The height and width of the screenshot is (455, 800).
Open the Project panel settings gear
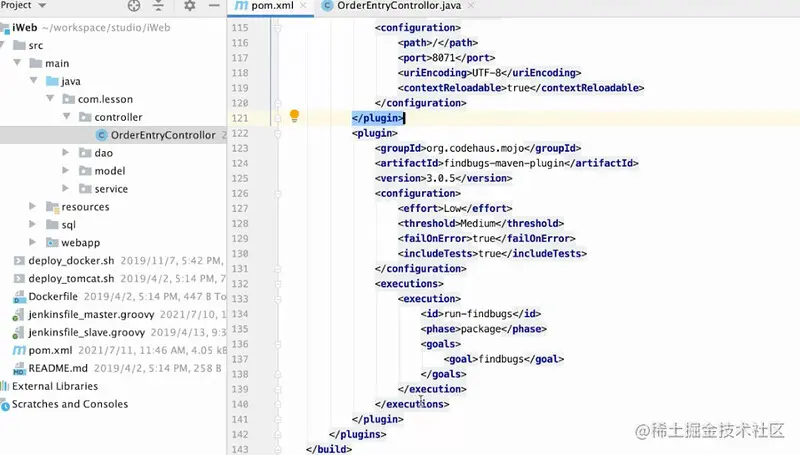189,6
